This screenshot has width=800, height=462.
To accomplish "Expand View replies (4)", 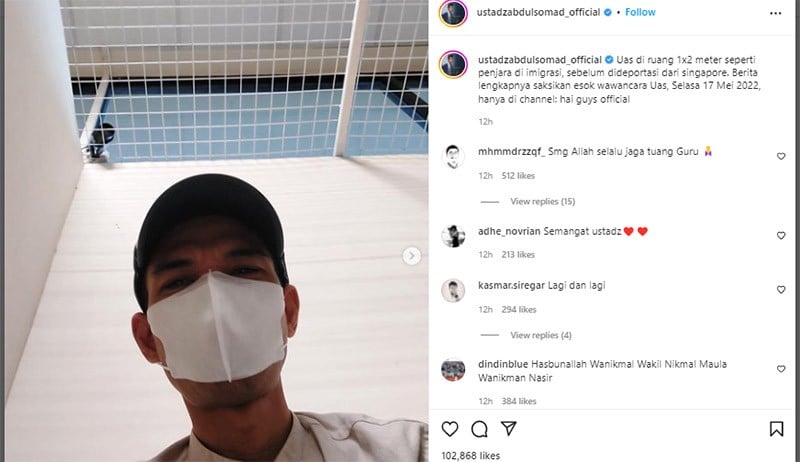I will coord(541,335).
